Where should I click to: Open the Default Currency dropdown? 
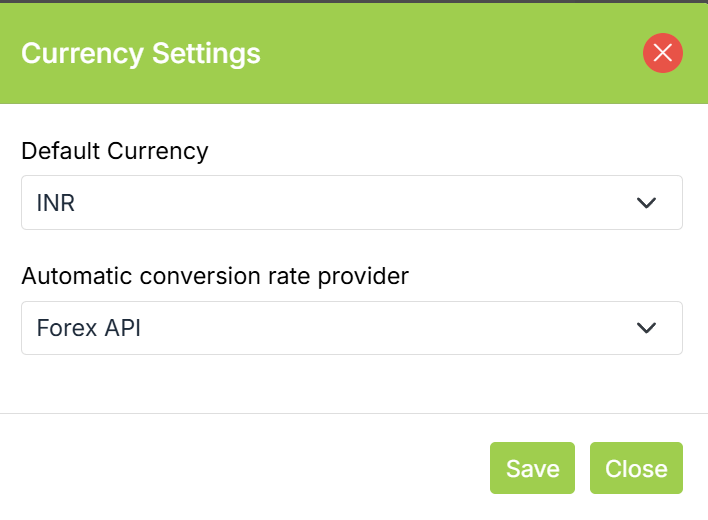(351, 203)
